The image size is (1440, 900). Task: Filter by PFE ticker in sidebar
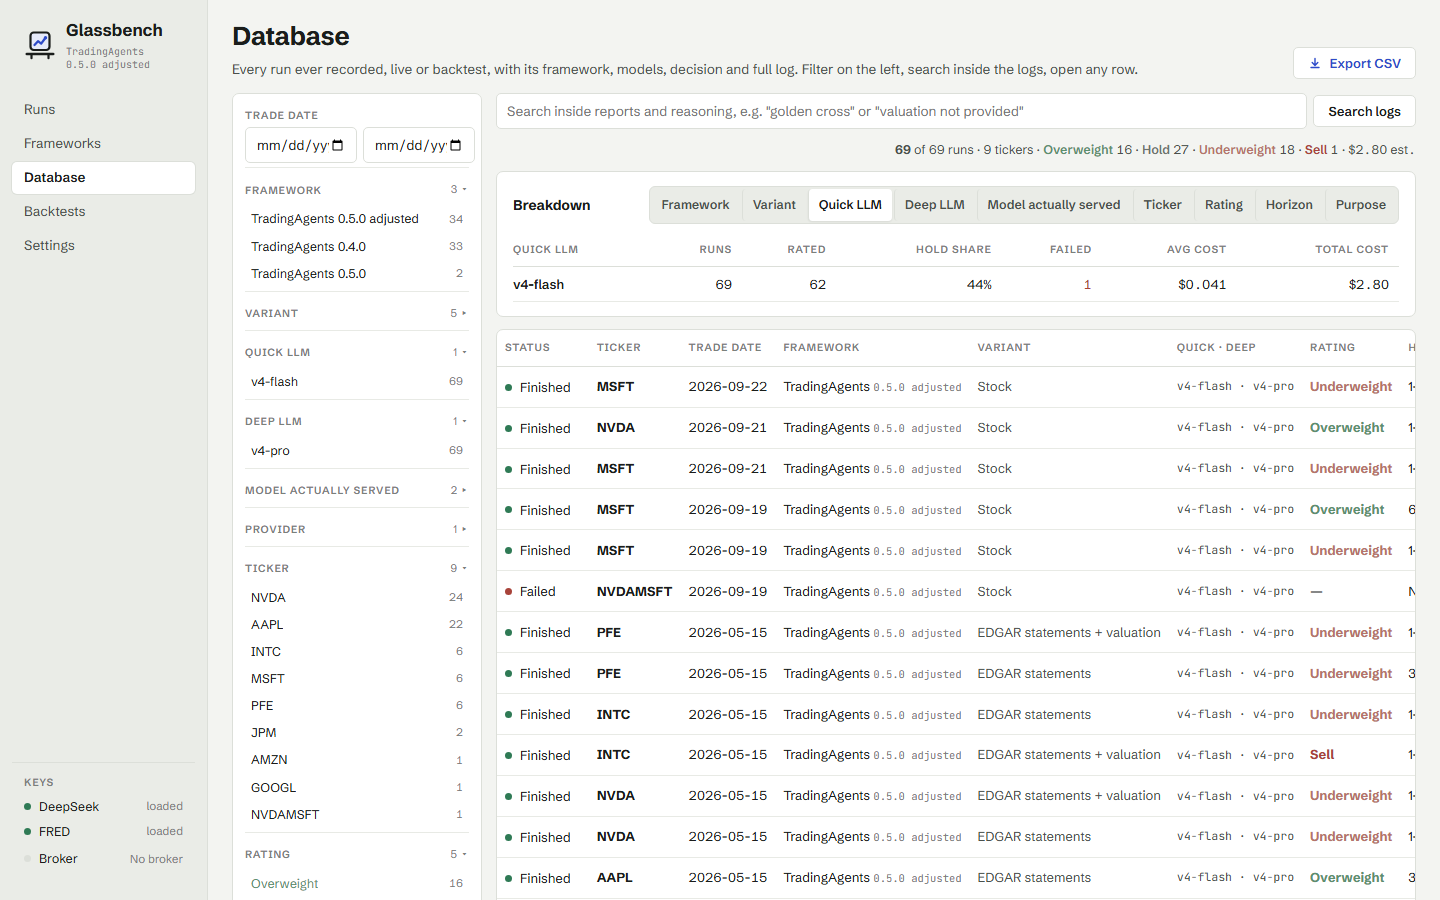click(x=356, y=706)
